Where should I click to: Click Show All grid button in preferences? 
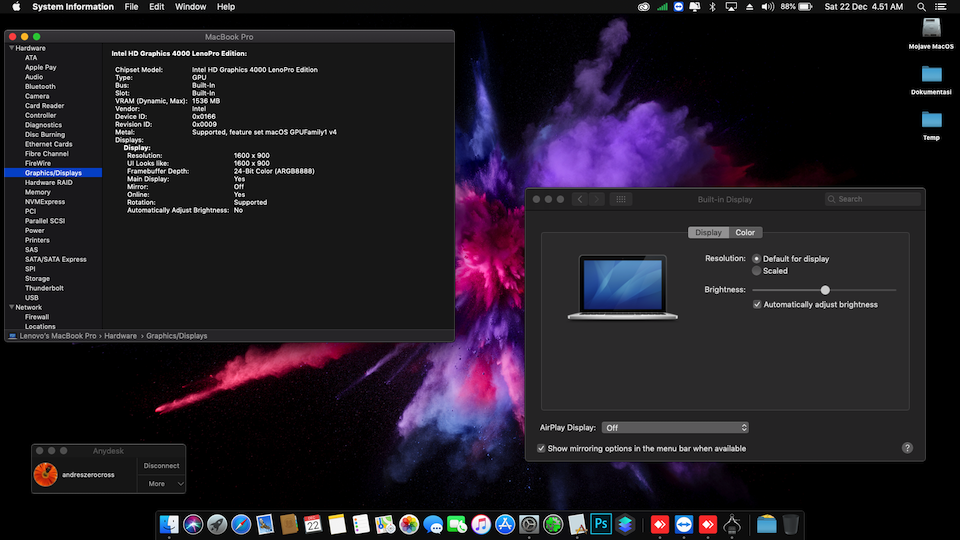tap(621, 199)
